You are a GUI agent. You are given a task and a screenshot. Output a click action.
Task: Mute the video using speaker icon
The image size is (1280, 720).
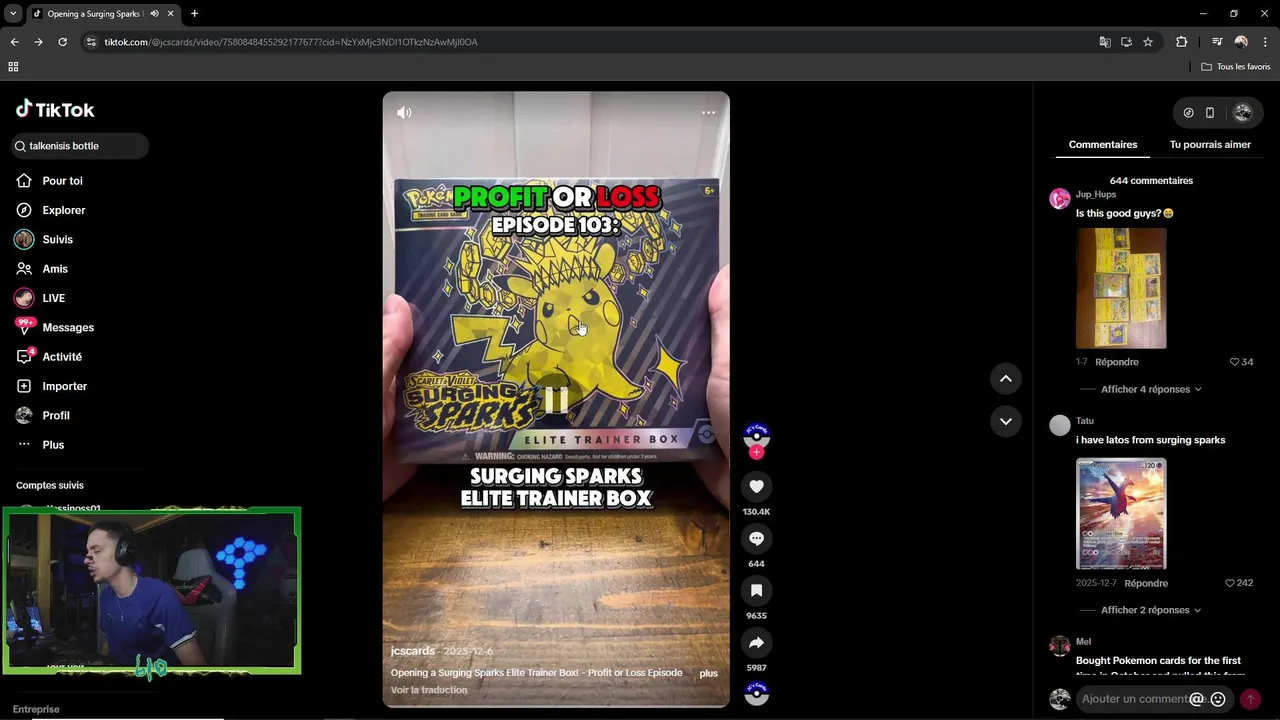tap(404, 113)
